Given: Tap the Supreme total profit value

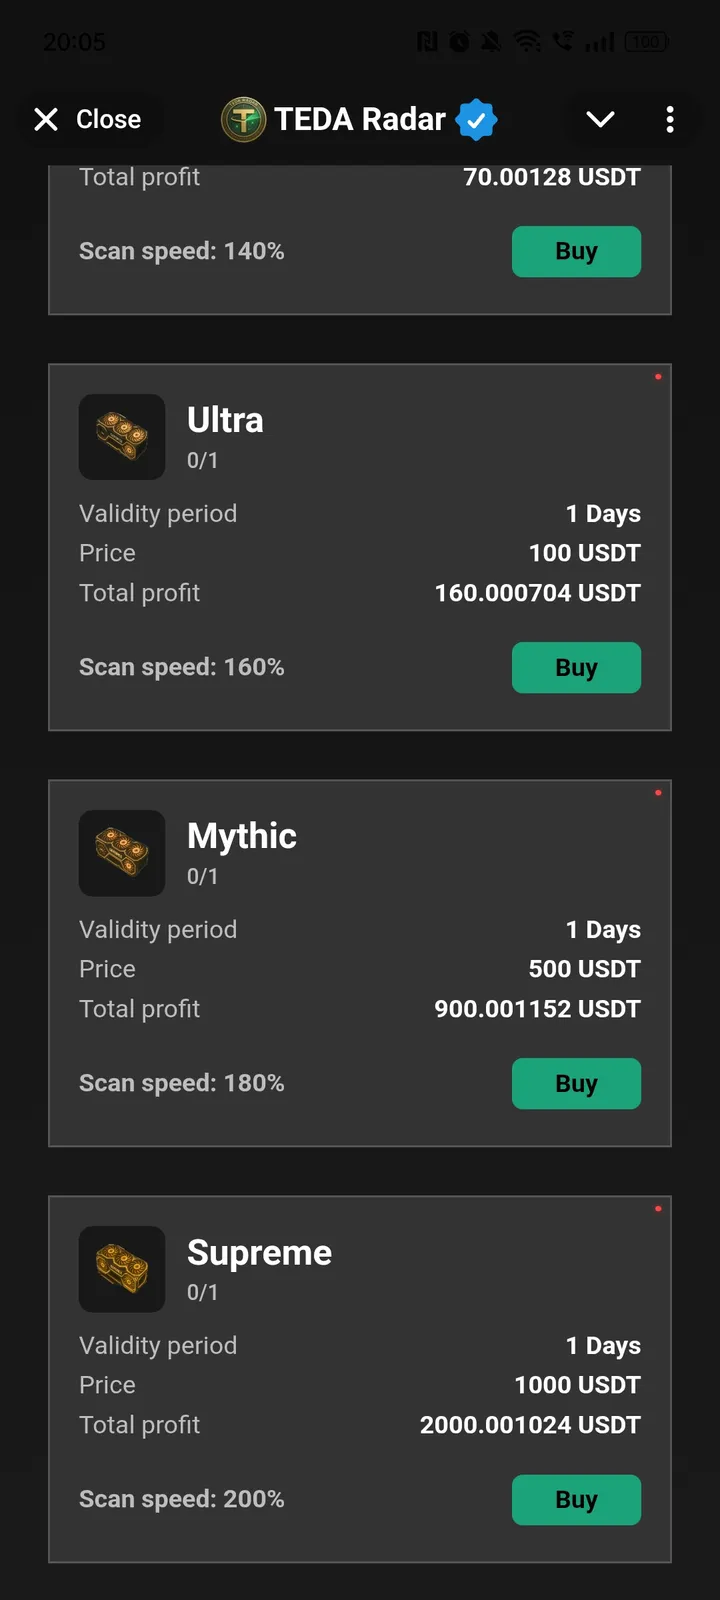Looking at the screenshot, I should pyautogui.click(x=530, y=1425).
